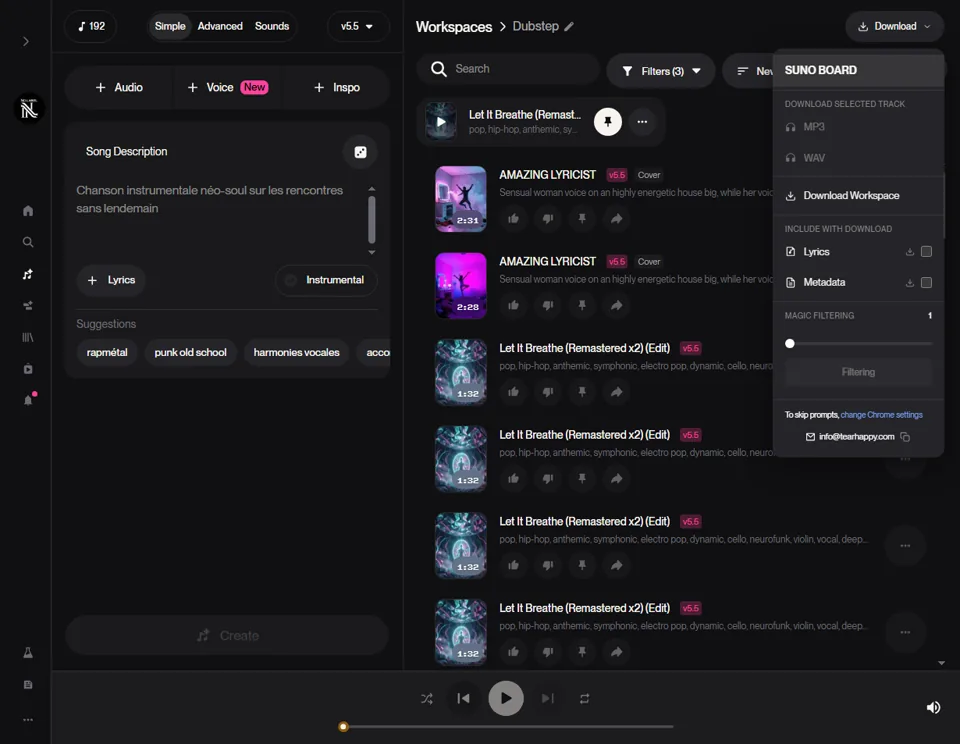Switch to Sounds tab

point(272,26)
